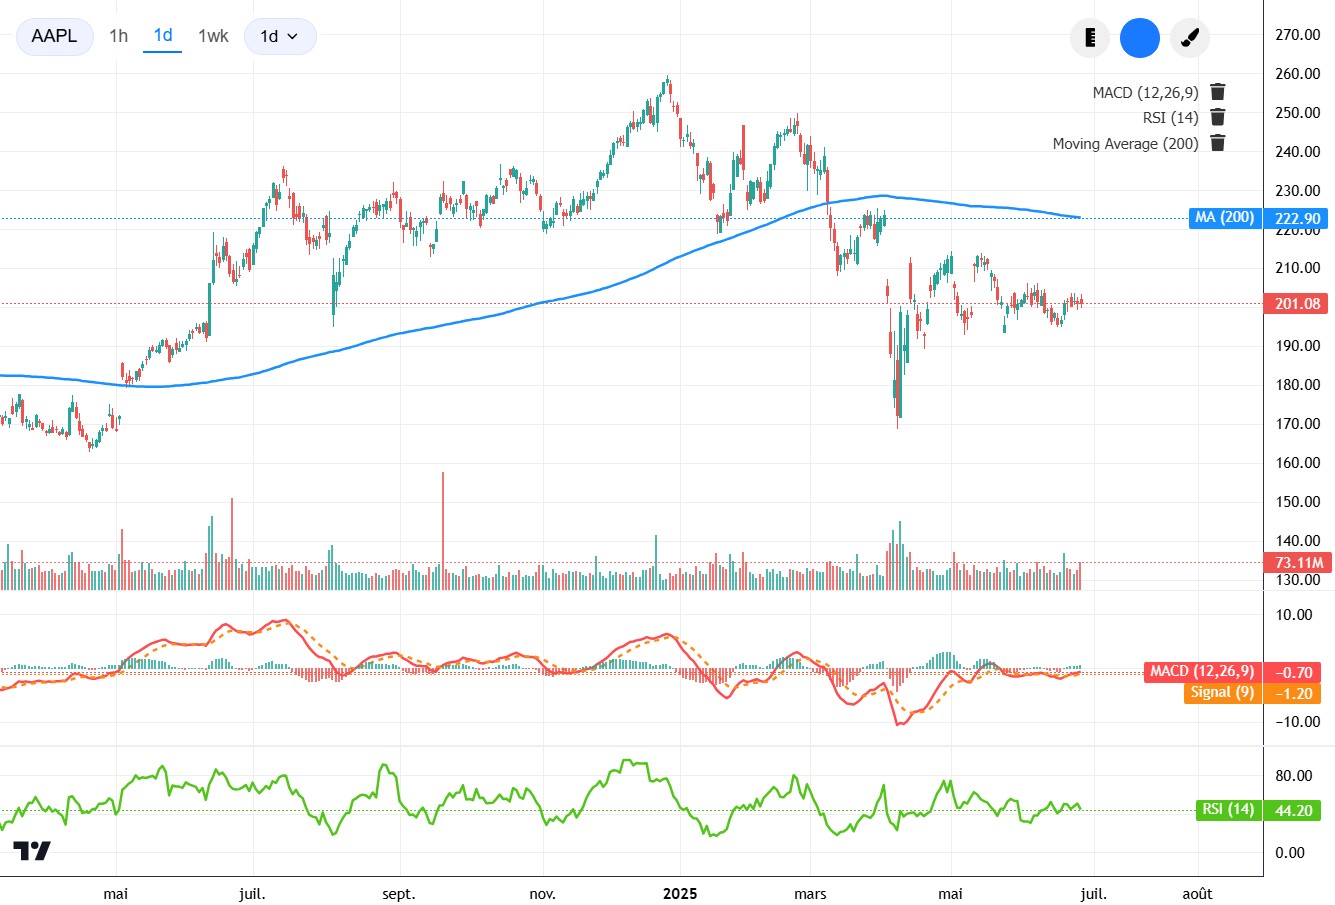Delete the MACD (12,26,9) indicator via trash icon

click(x=1218, y=92)
